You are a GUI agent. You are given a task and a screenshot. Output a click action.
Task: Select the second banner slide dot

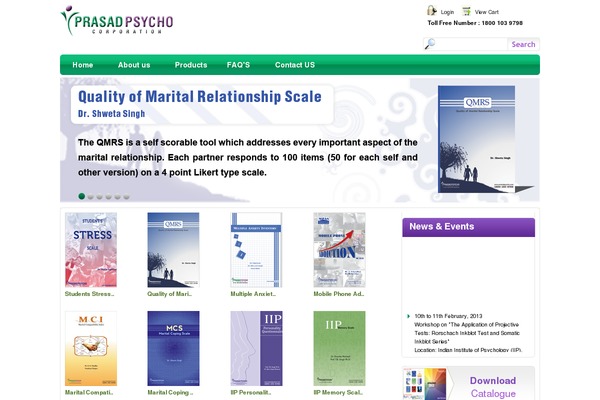(x=91, y=196)
